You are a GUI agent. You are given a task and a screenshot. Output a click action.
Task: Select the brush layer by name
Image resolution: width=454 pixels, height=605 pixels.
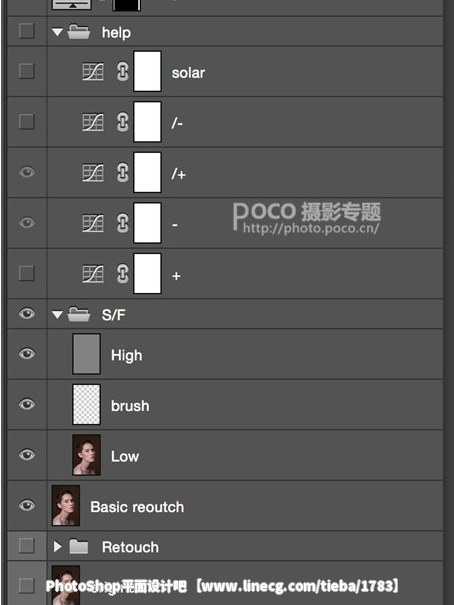[130, 406]
